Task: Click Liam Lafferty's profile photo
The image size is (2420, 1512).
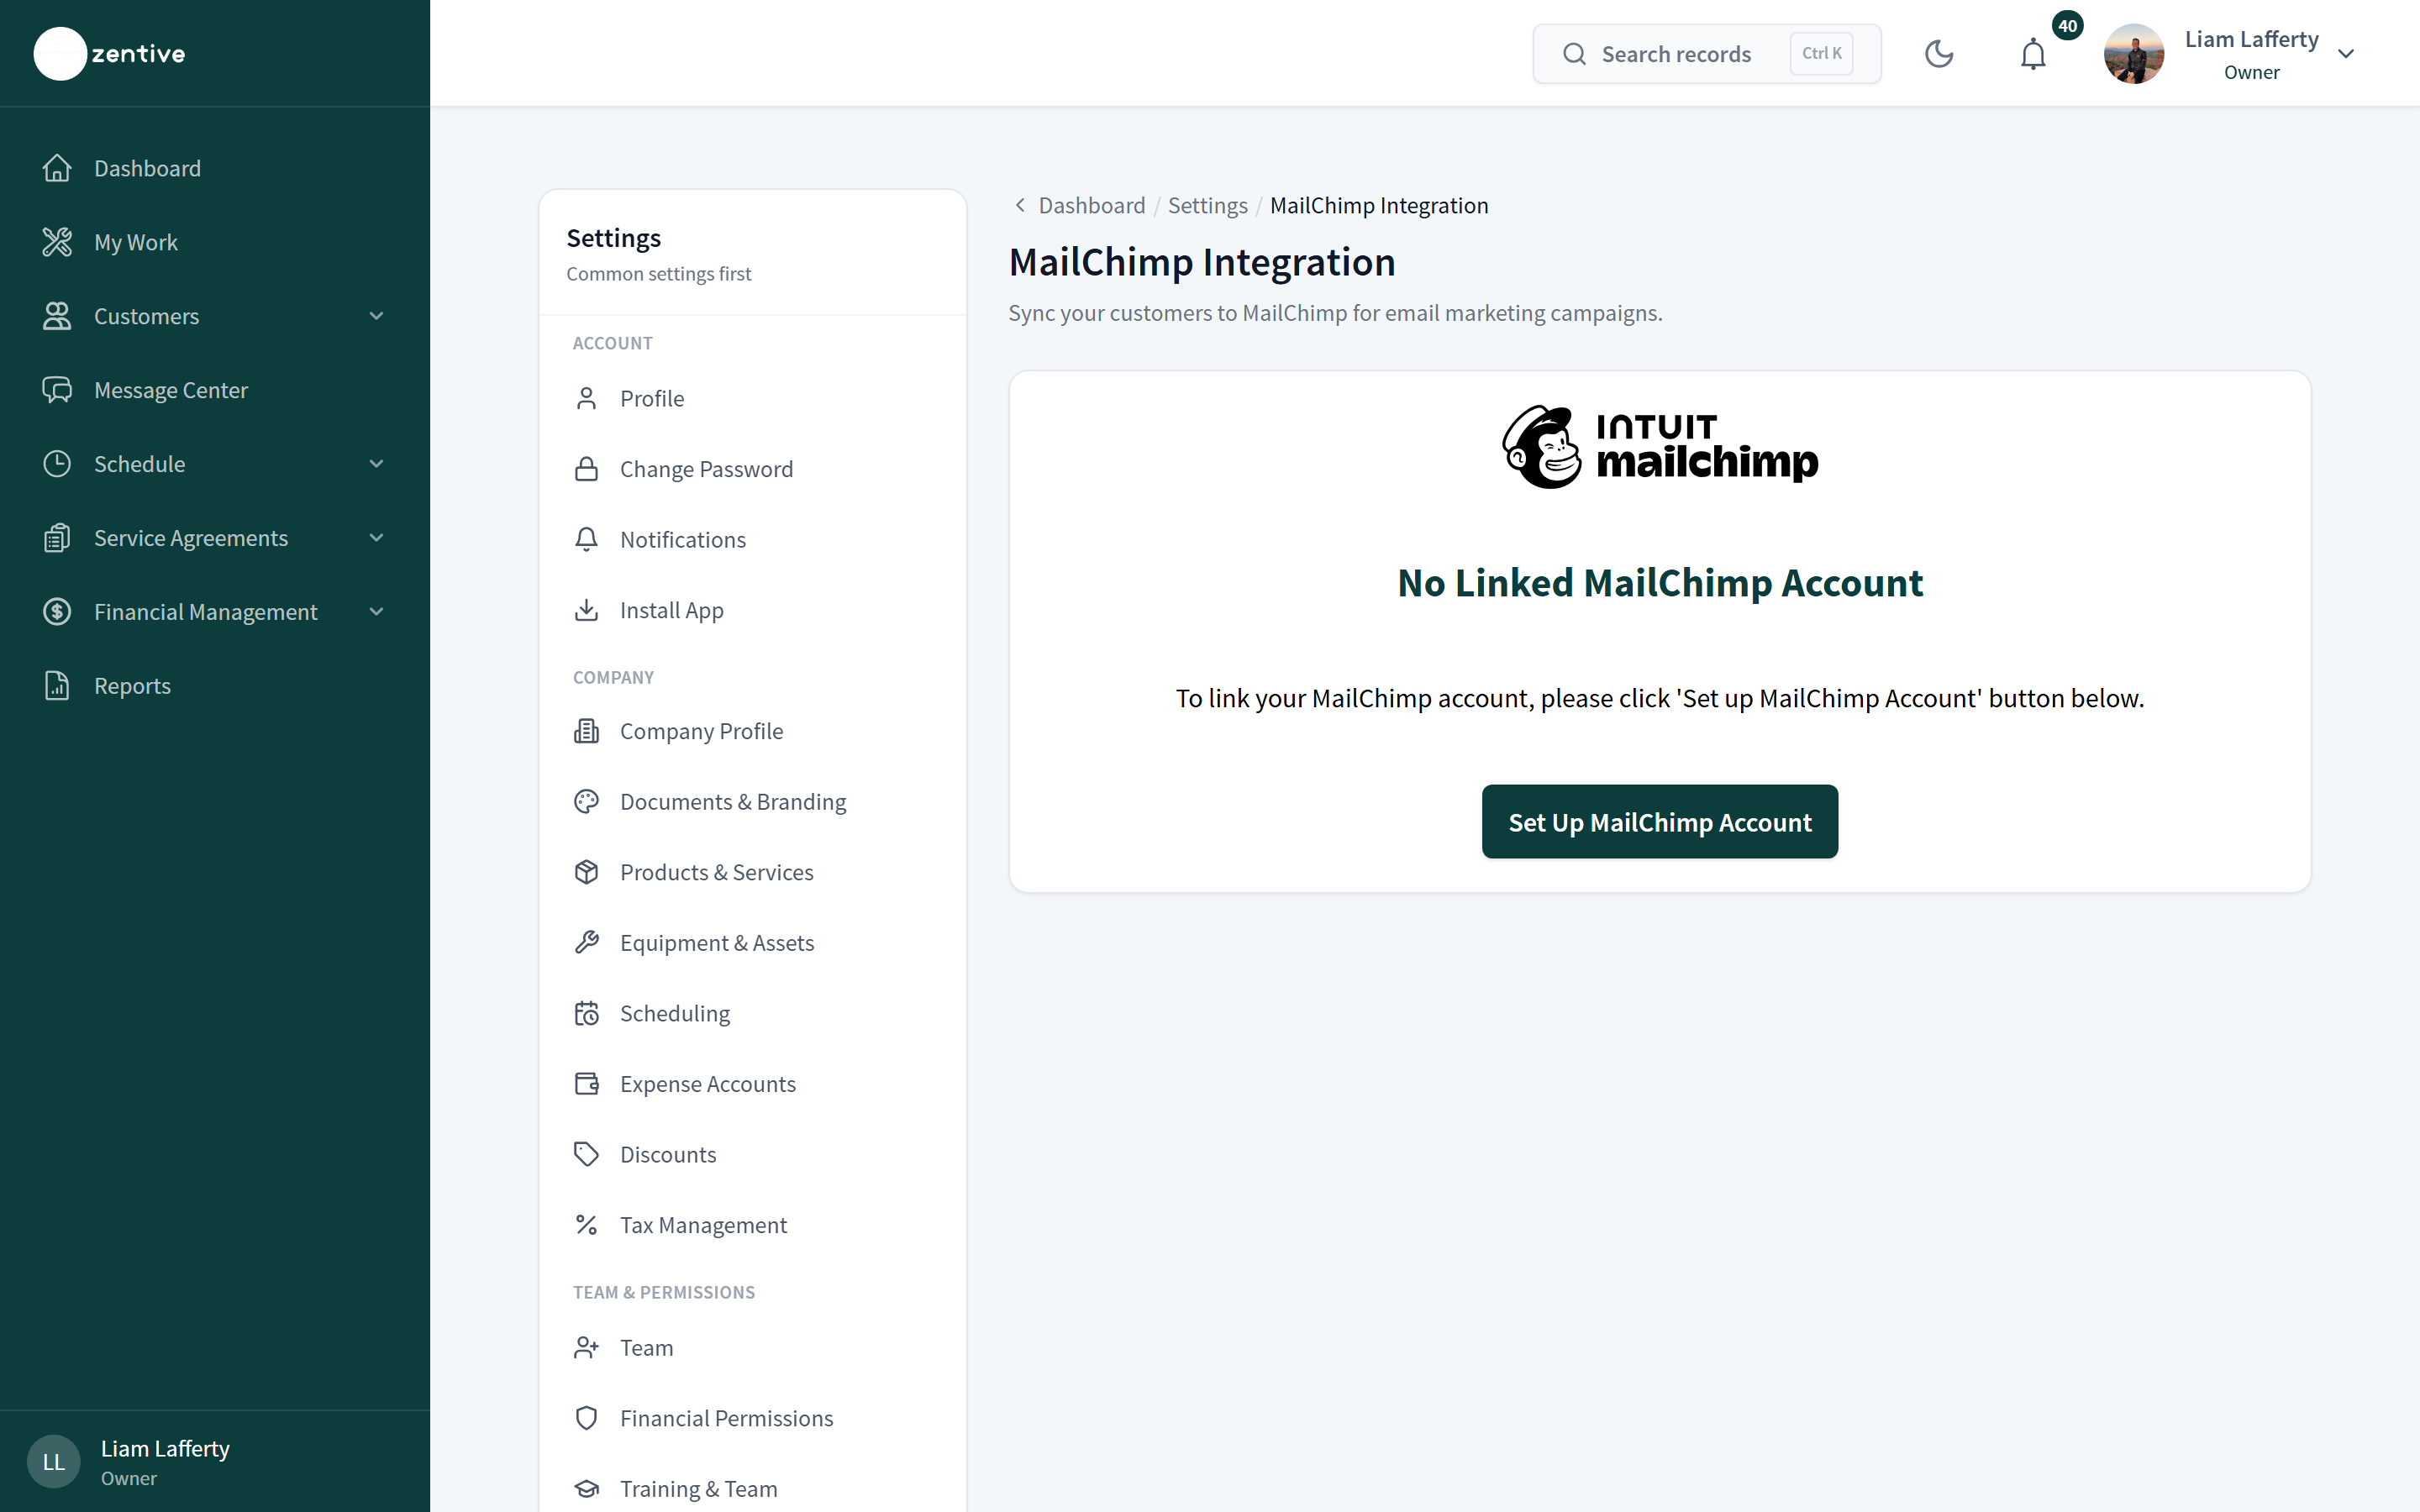Action: 2133,53
